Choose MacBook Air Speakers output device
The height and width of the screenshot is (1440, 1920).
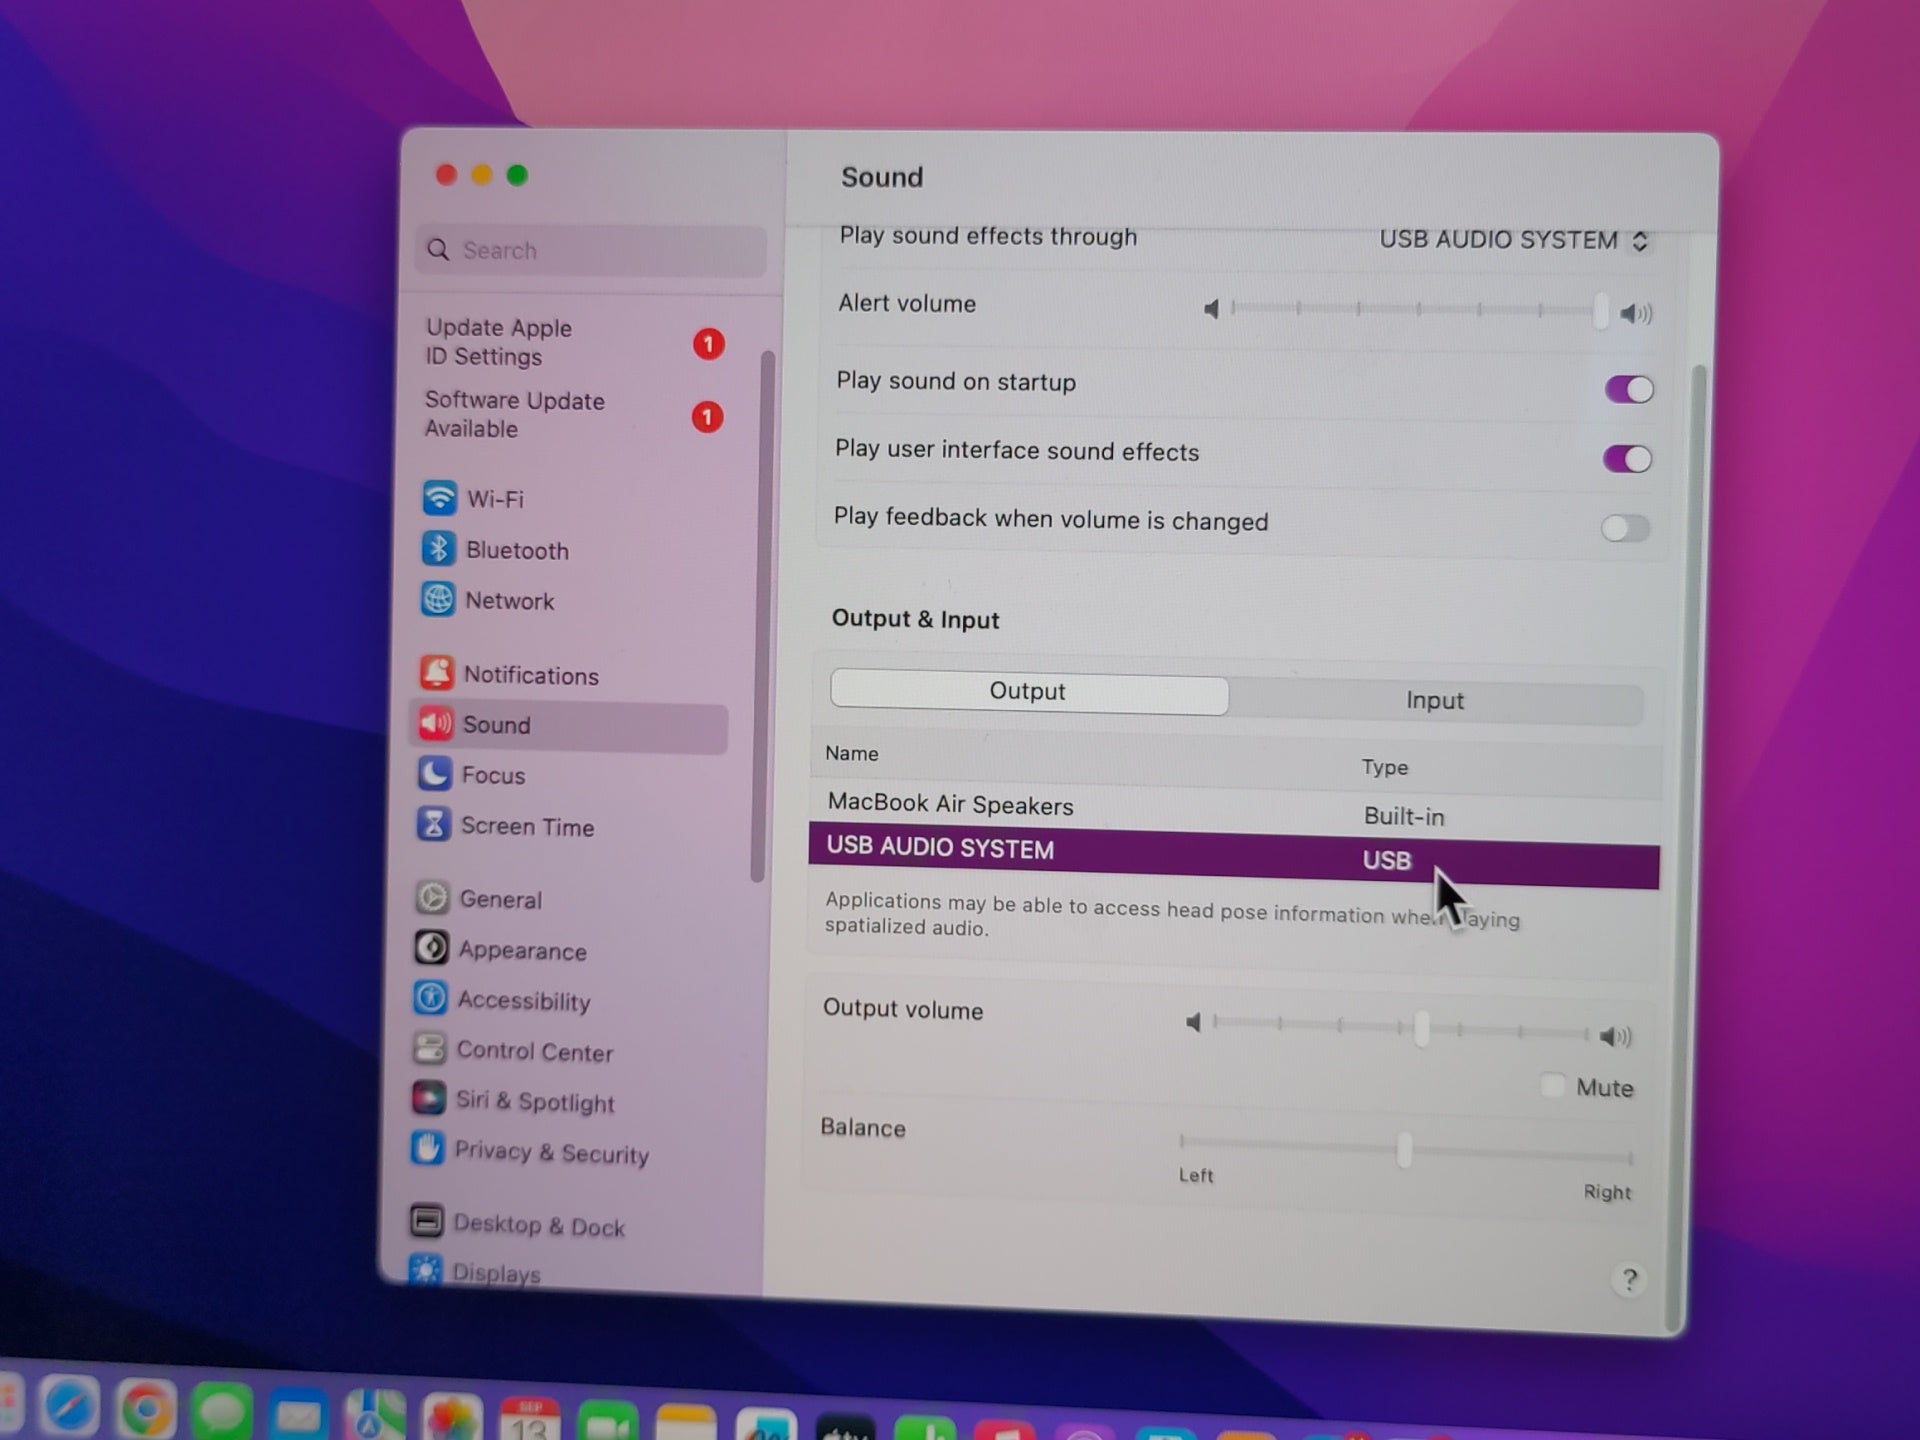click(x=950, y=805)
